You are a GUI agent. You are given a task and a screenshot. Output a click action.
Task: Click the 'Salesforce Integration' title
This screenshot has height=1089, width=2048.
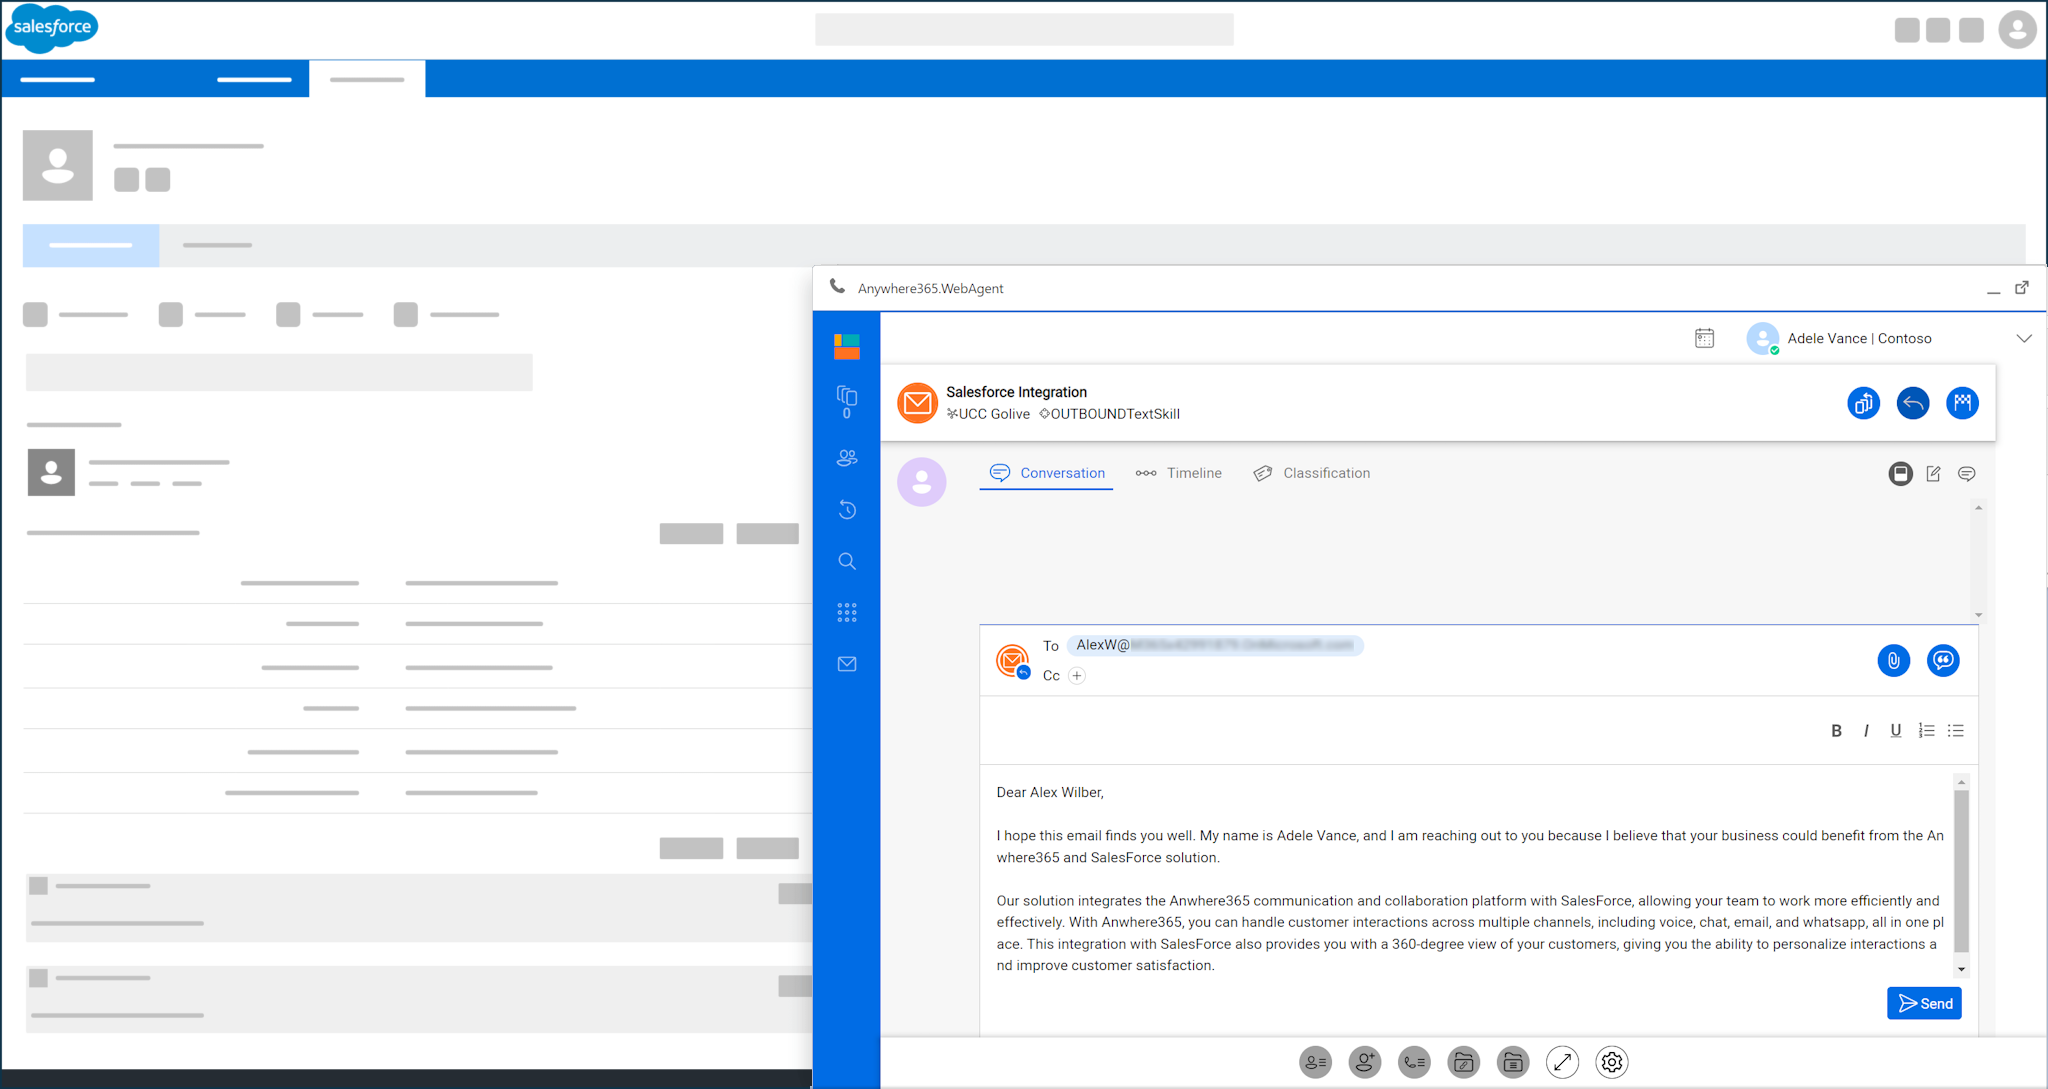(x=1016, y=392)
